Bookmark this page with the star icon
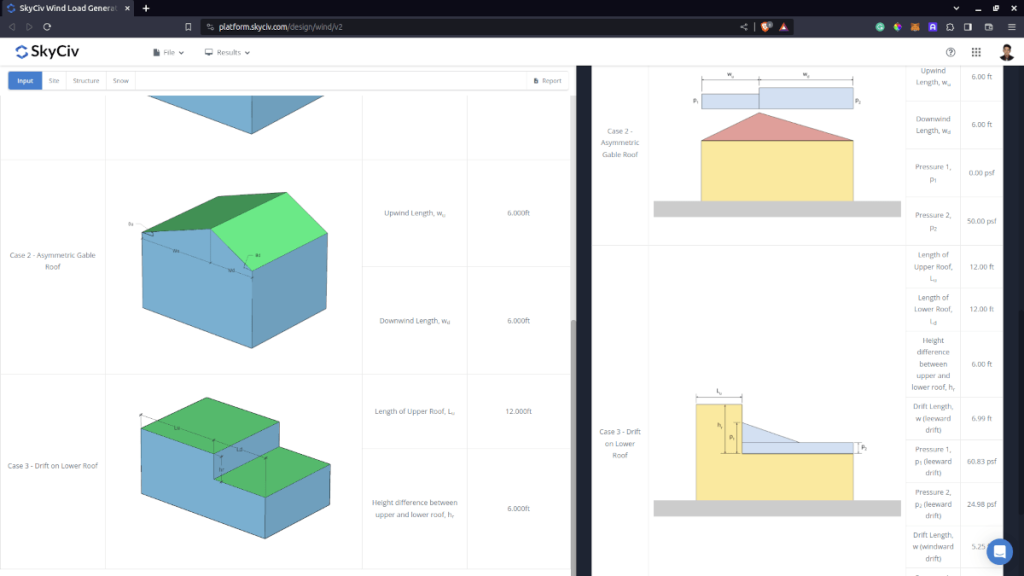Image resolution: width=1024 pixels, height=576 pixels. (187, 27)
